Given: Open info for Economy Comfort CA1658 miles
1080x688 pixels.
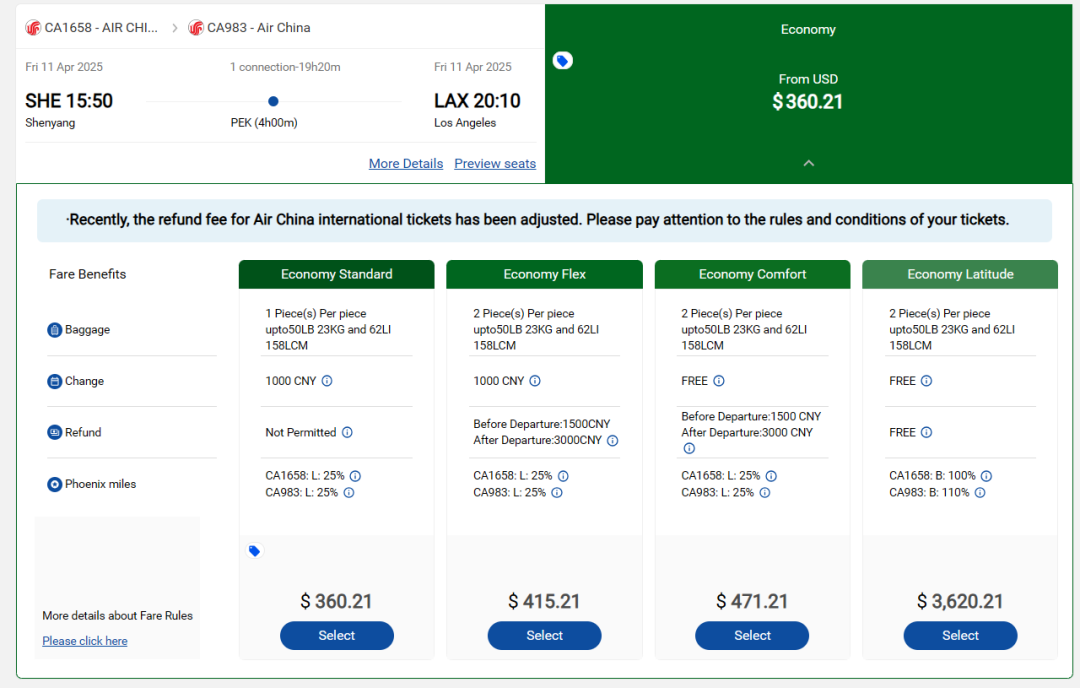Looking at the screenshot, I should [771, 476].
